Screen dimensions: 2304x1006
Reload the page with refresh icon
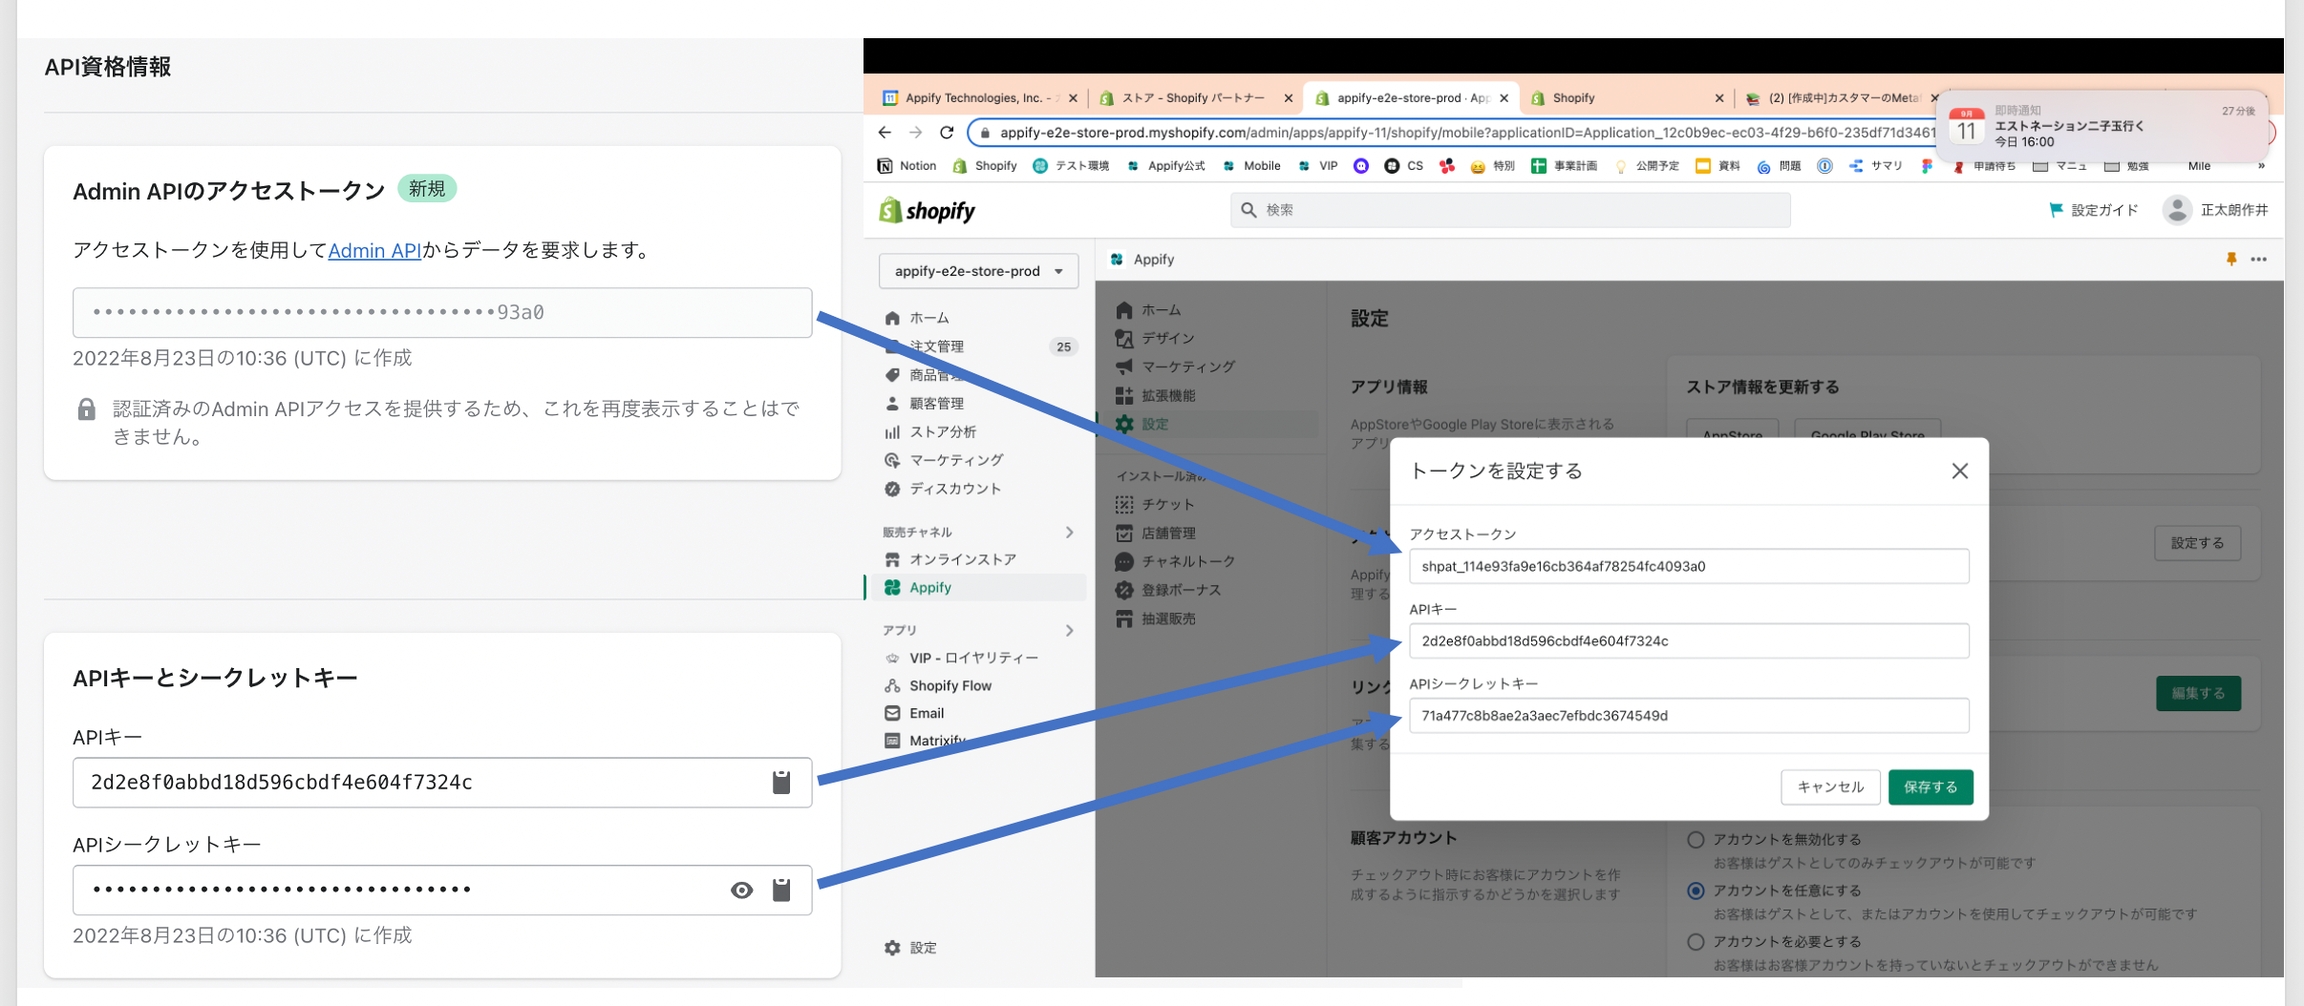(x=946, y=132)
